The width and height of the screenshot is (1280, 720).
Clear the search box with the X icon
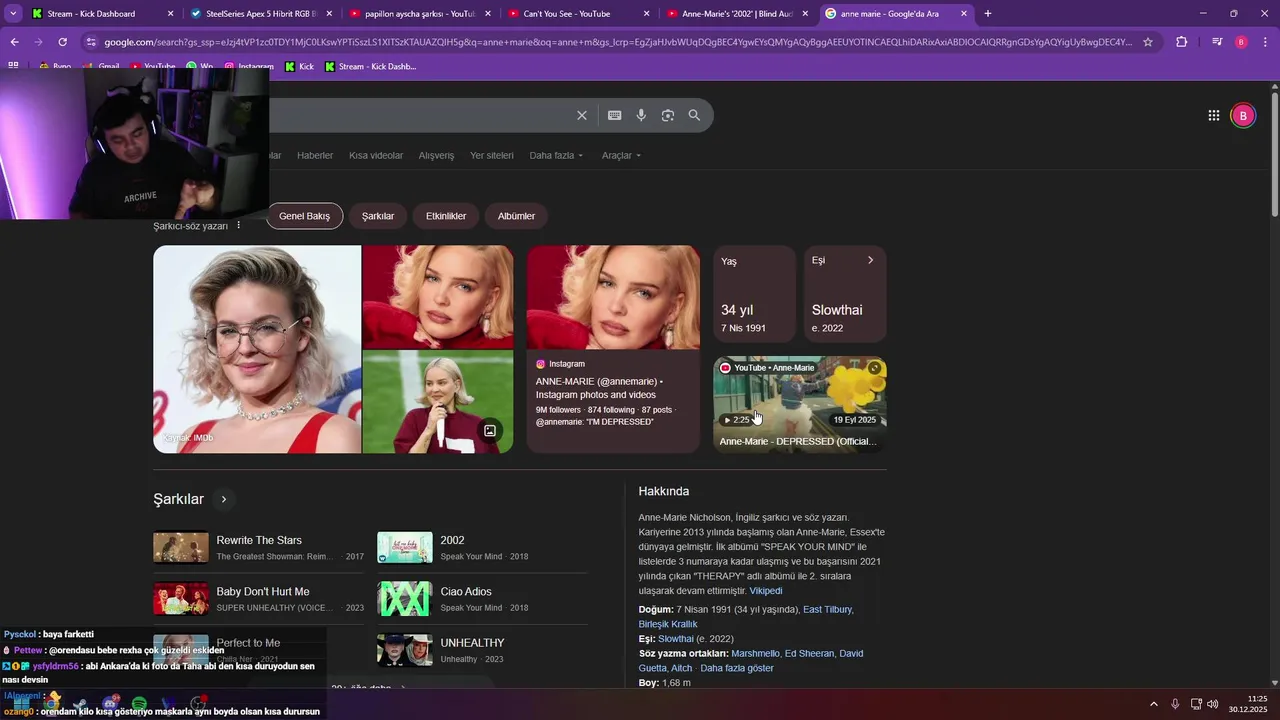[582, 115]
